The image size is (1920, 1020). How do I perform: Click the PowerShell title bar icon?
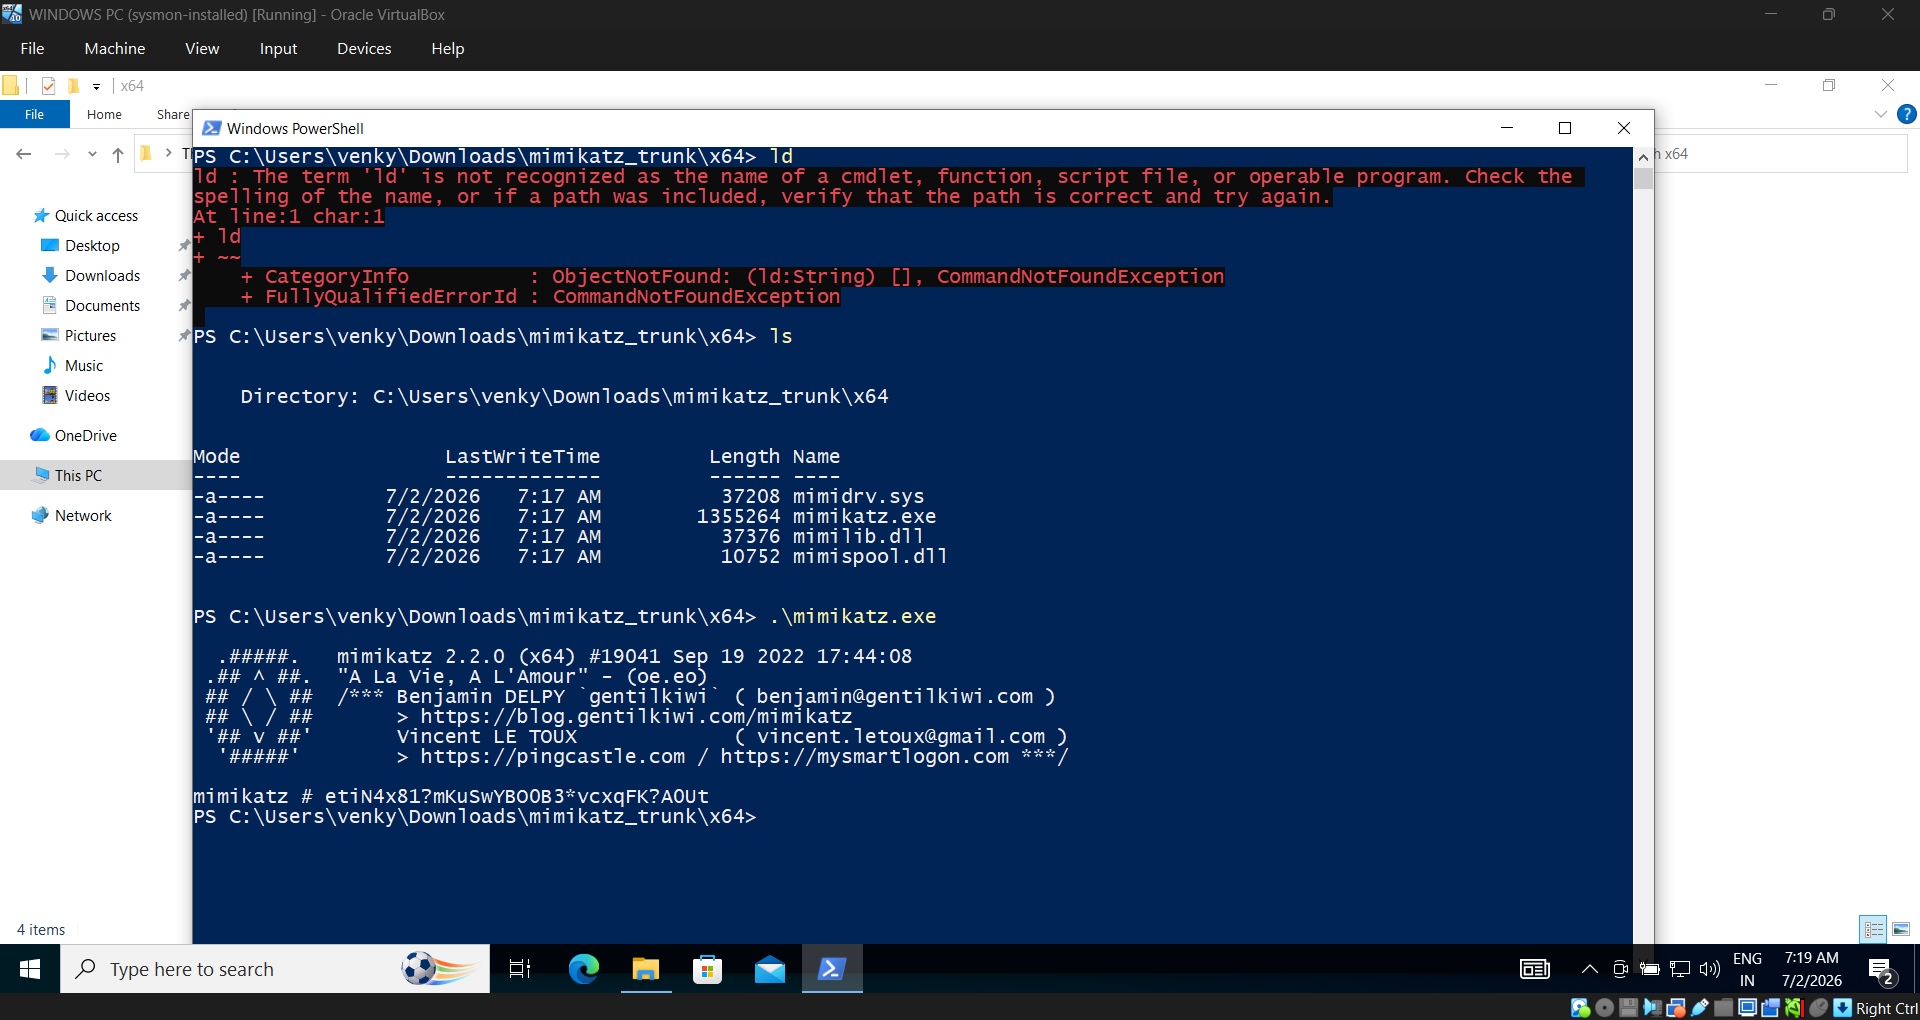pos(212,128)
